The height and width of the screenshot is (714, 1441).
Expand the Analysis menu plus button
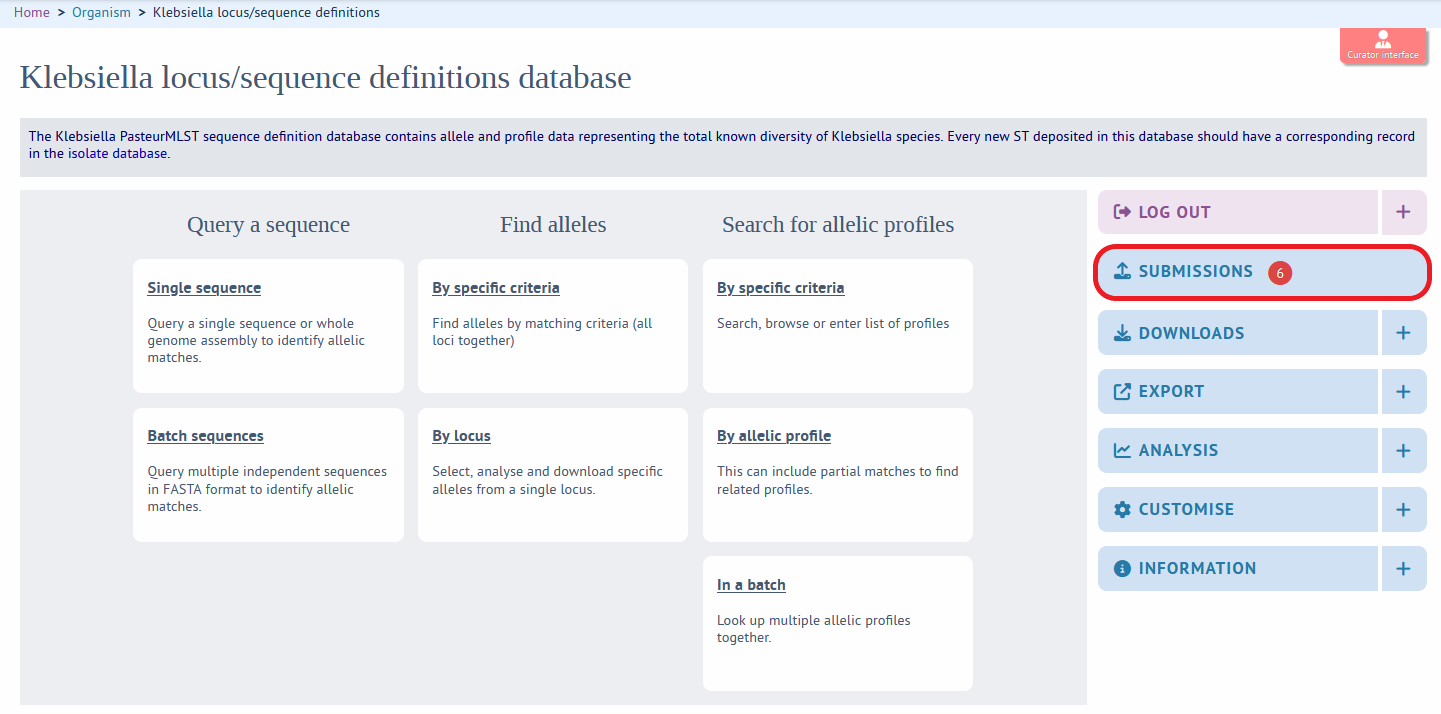tap(1403, 450)
